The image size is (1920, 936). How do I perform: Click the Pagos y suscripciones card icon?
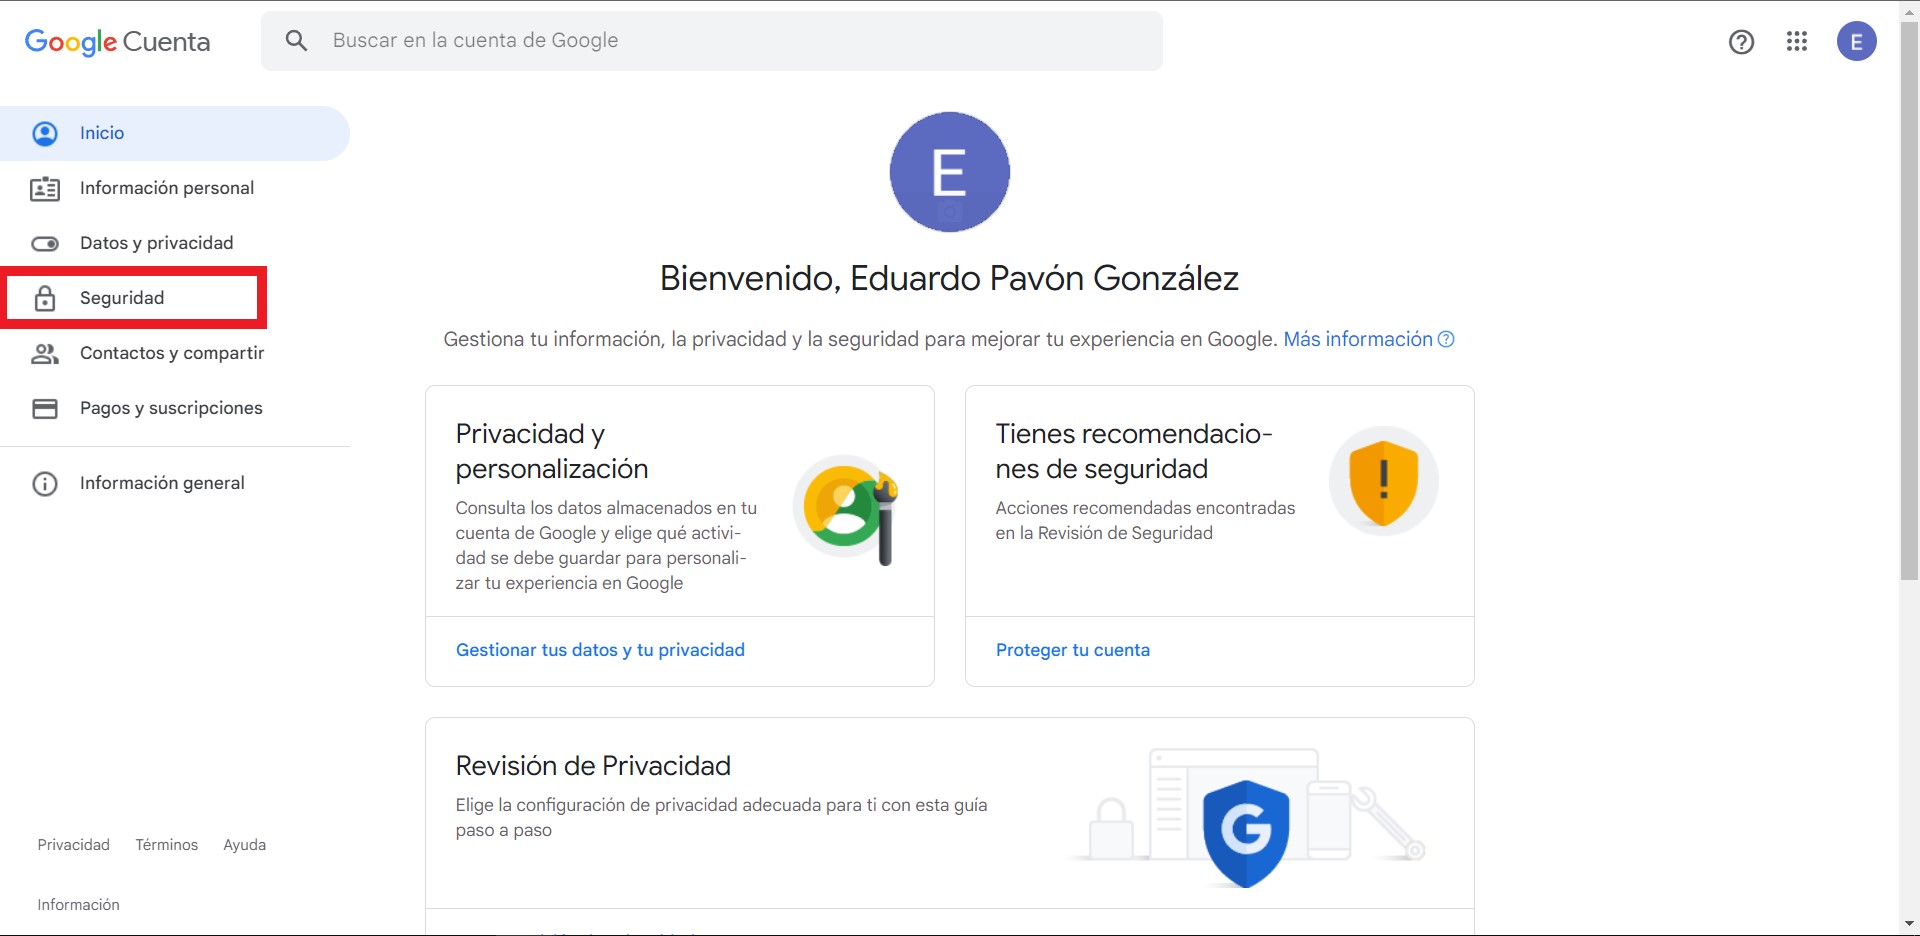(45, 408)
